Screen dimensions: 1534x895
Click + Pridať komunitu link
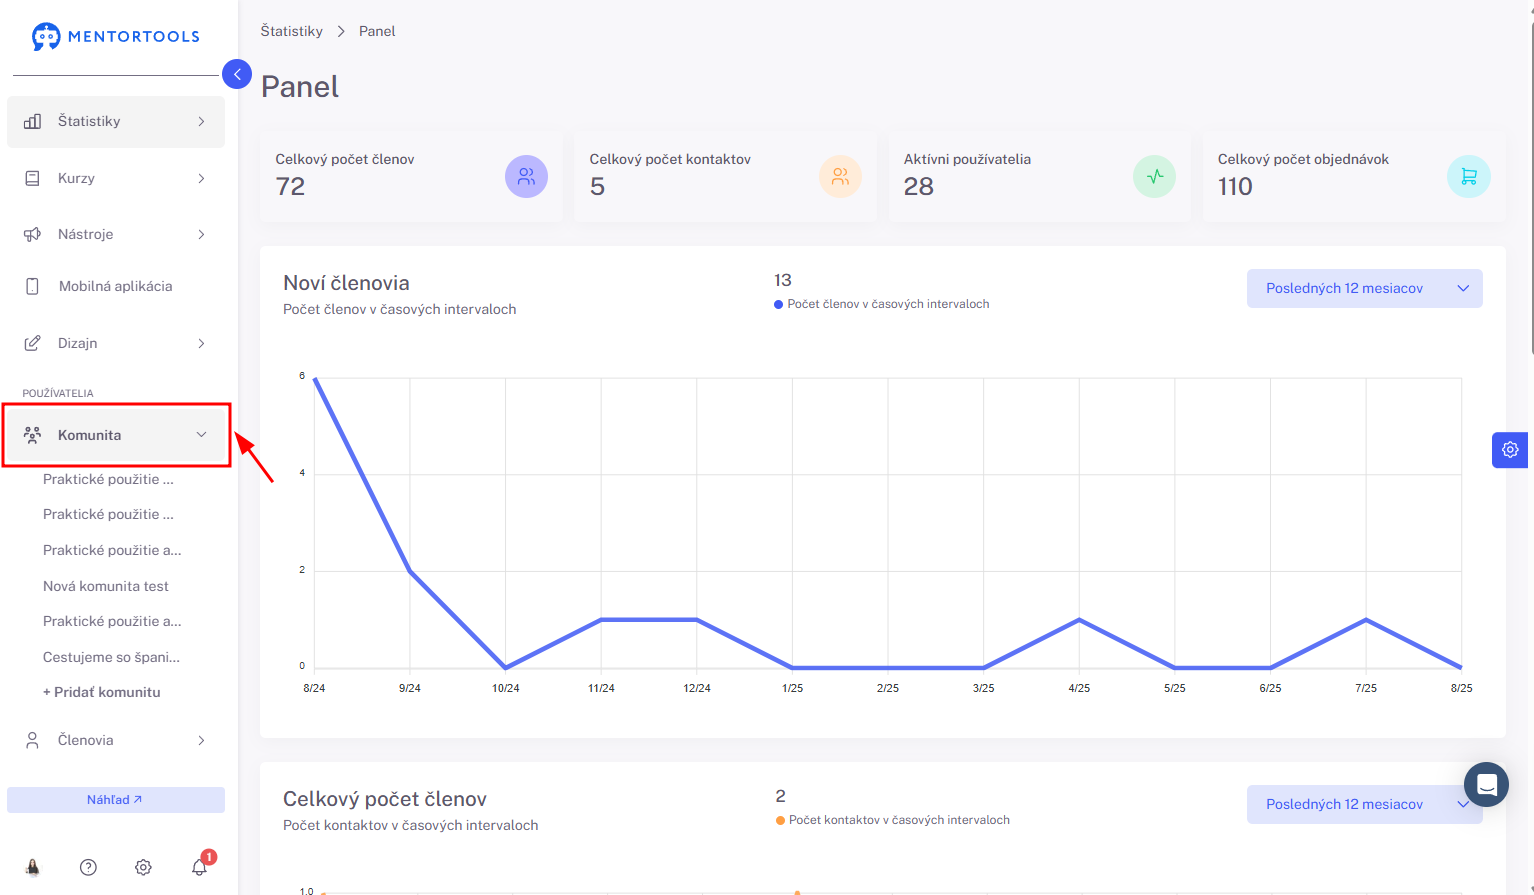point(102,692)
